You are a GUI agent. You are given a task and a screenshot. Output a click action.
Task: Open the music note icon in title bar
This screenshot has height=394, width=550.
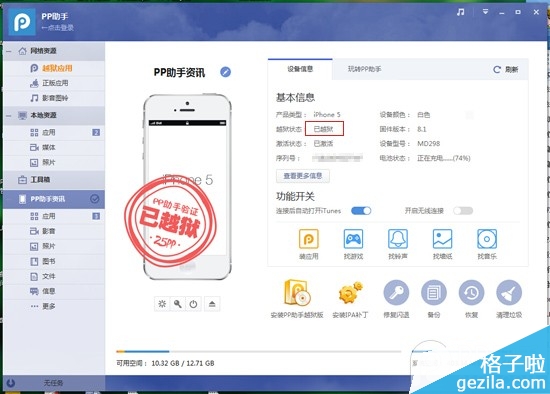click(x=461, y=12)
